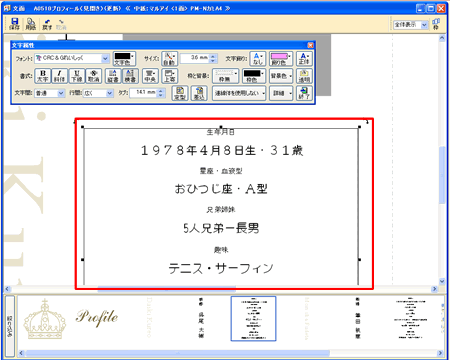Increase font size with up stepper arrow
This screenshot has width=450, height=360.
(x=214, y=56)
